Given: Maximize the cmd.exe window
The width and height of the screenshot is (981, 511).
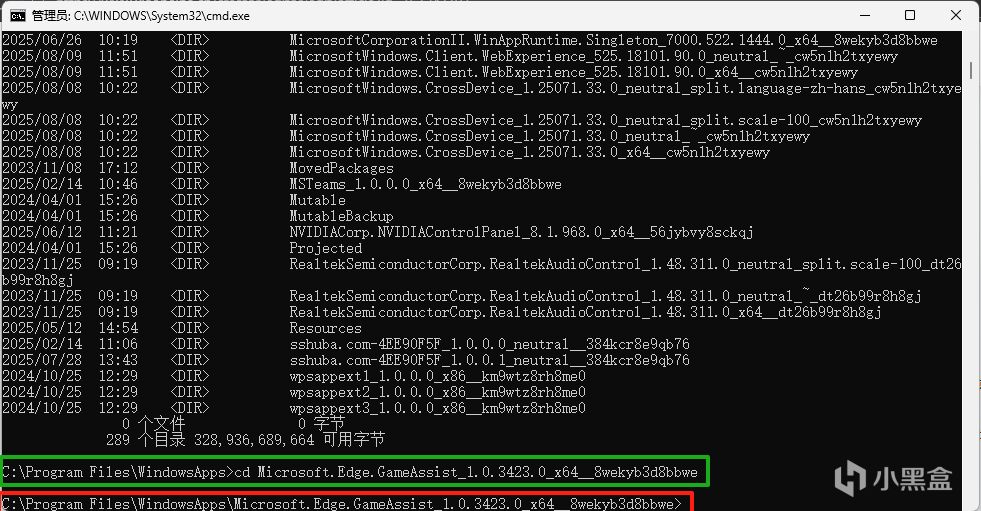Looking at the screenshot, I should (910, 16).
